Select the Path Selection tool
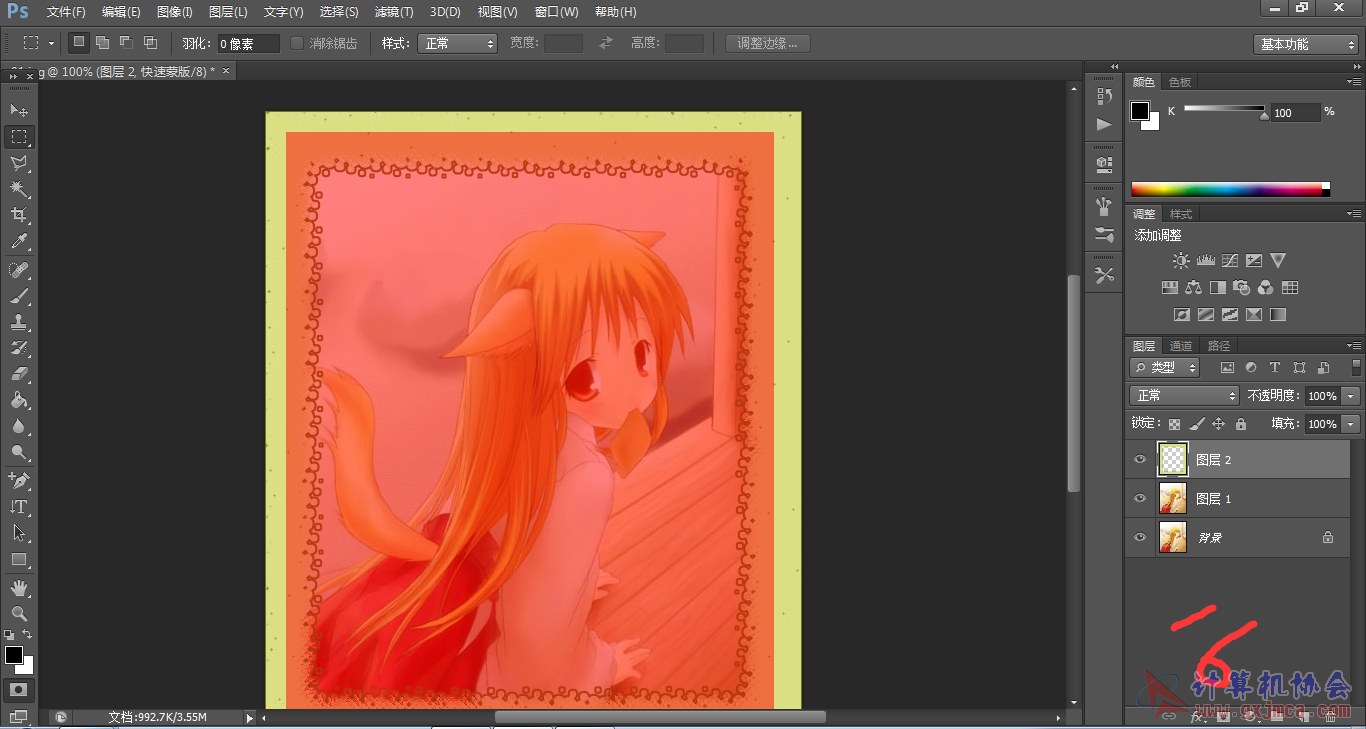This screenshot has height=729, width=1366. pos(19,533)
